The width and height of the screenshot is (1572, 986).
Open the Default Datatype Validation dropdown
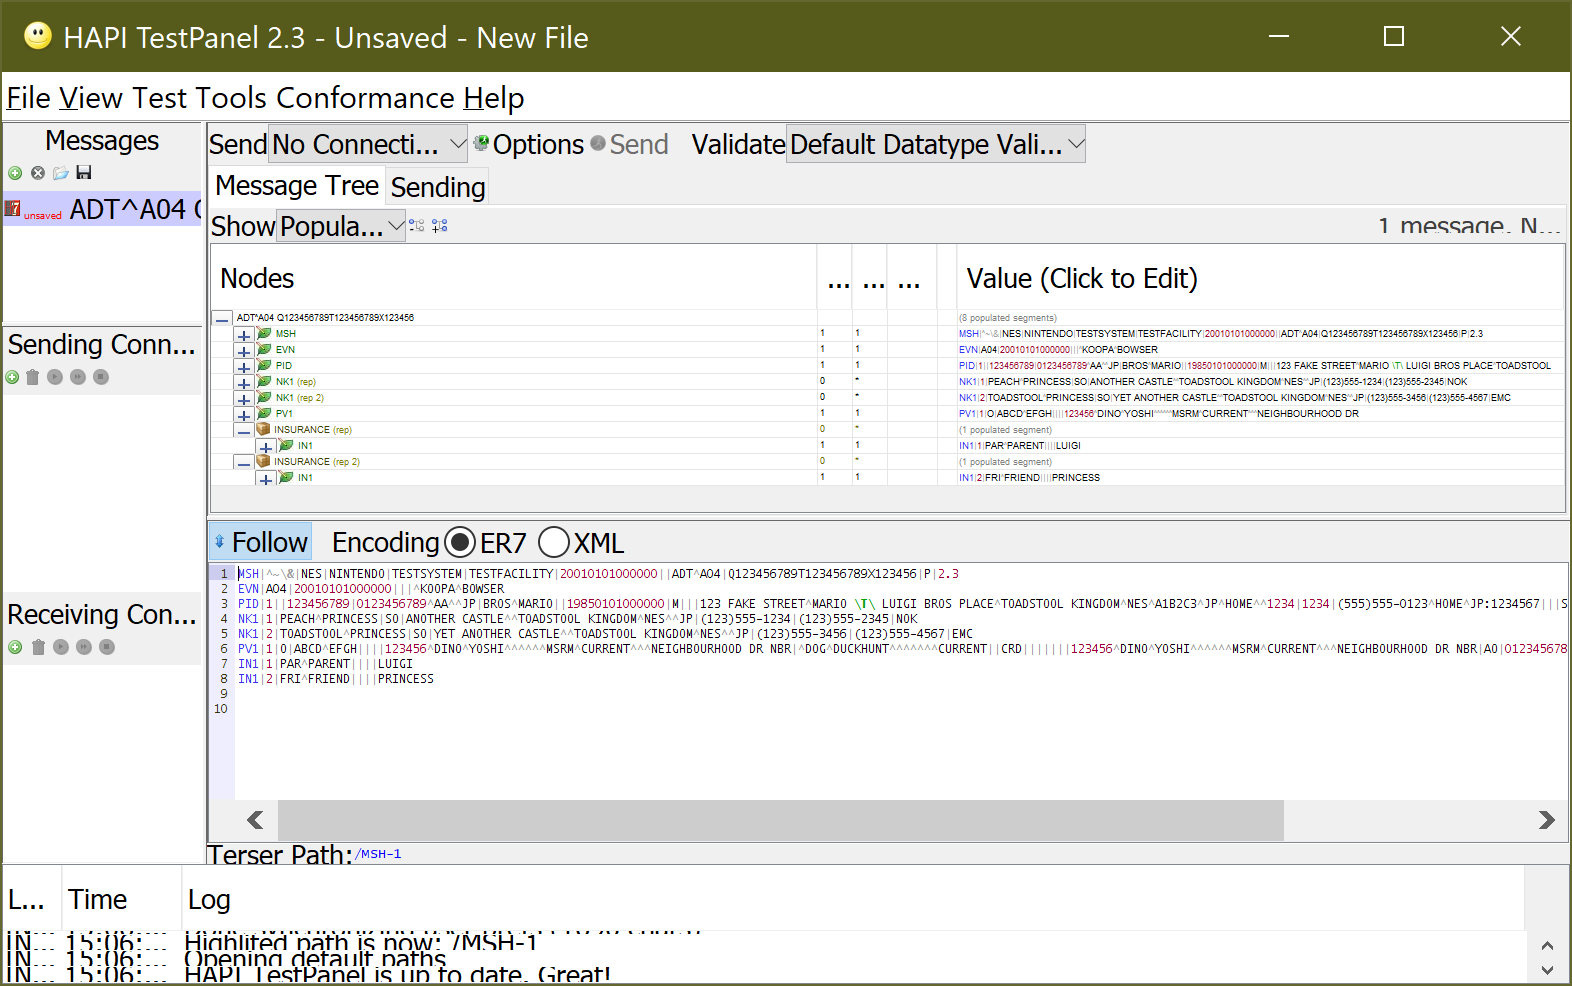point(935,144)
